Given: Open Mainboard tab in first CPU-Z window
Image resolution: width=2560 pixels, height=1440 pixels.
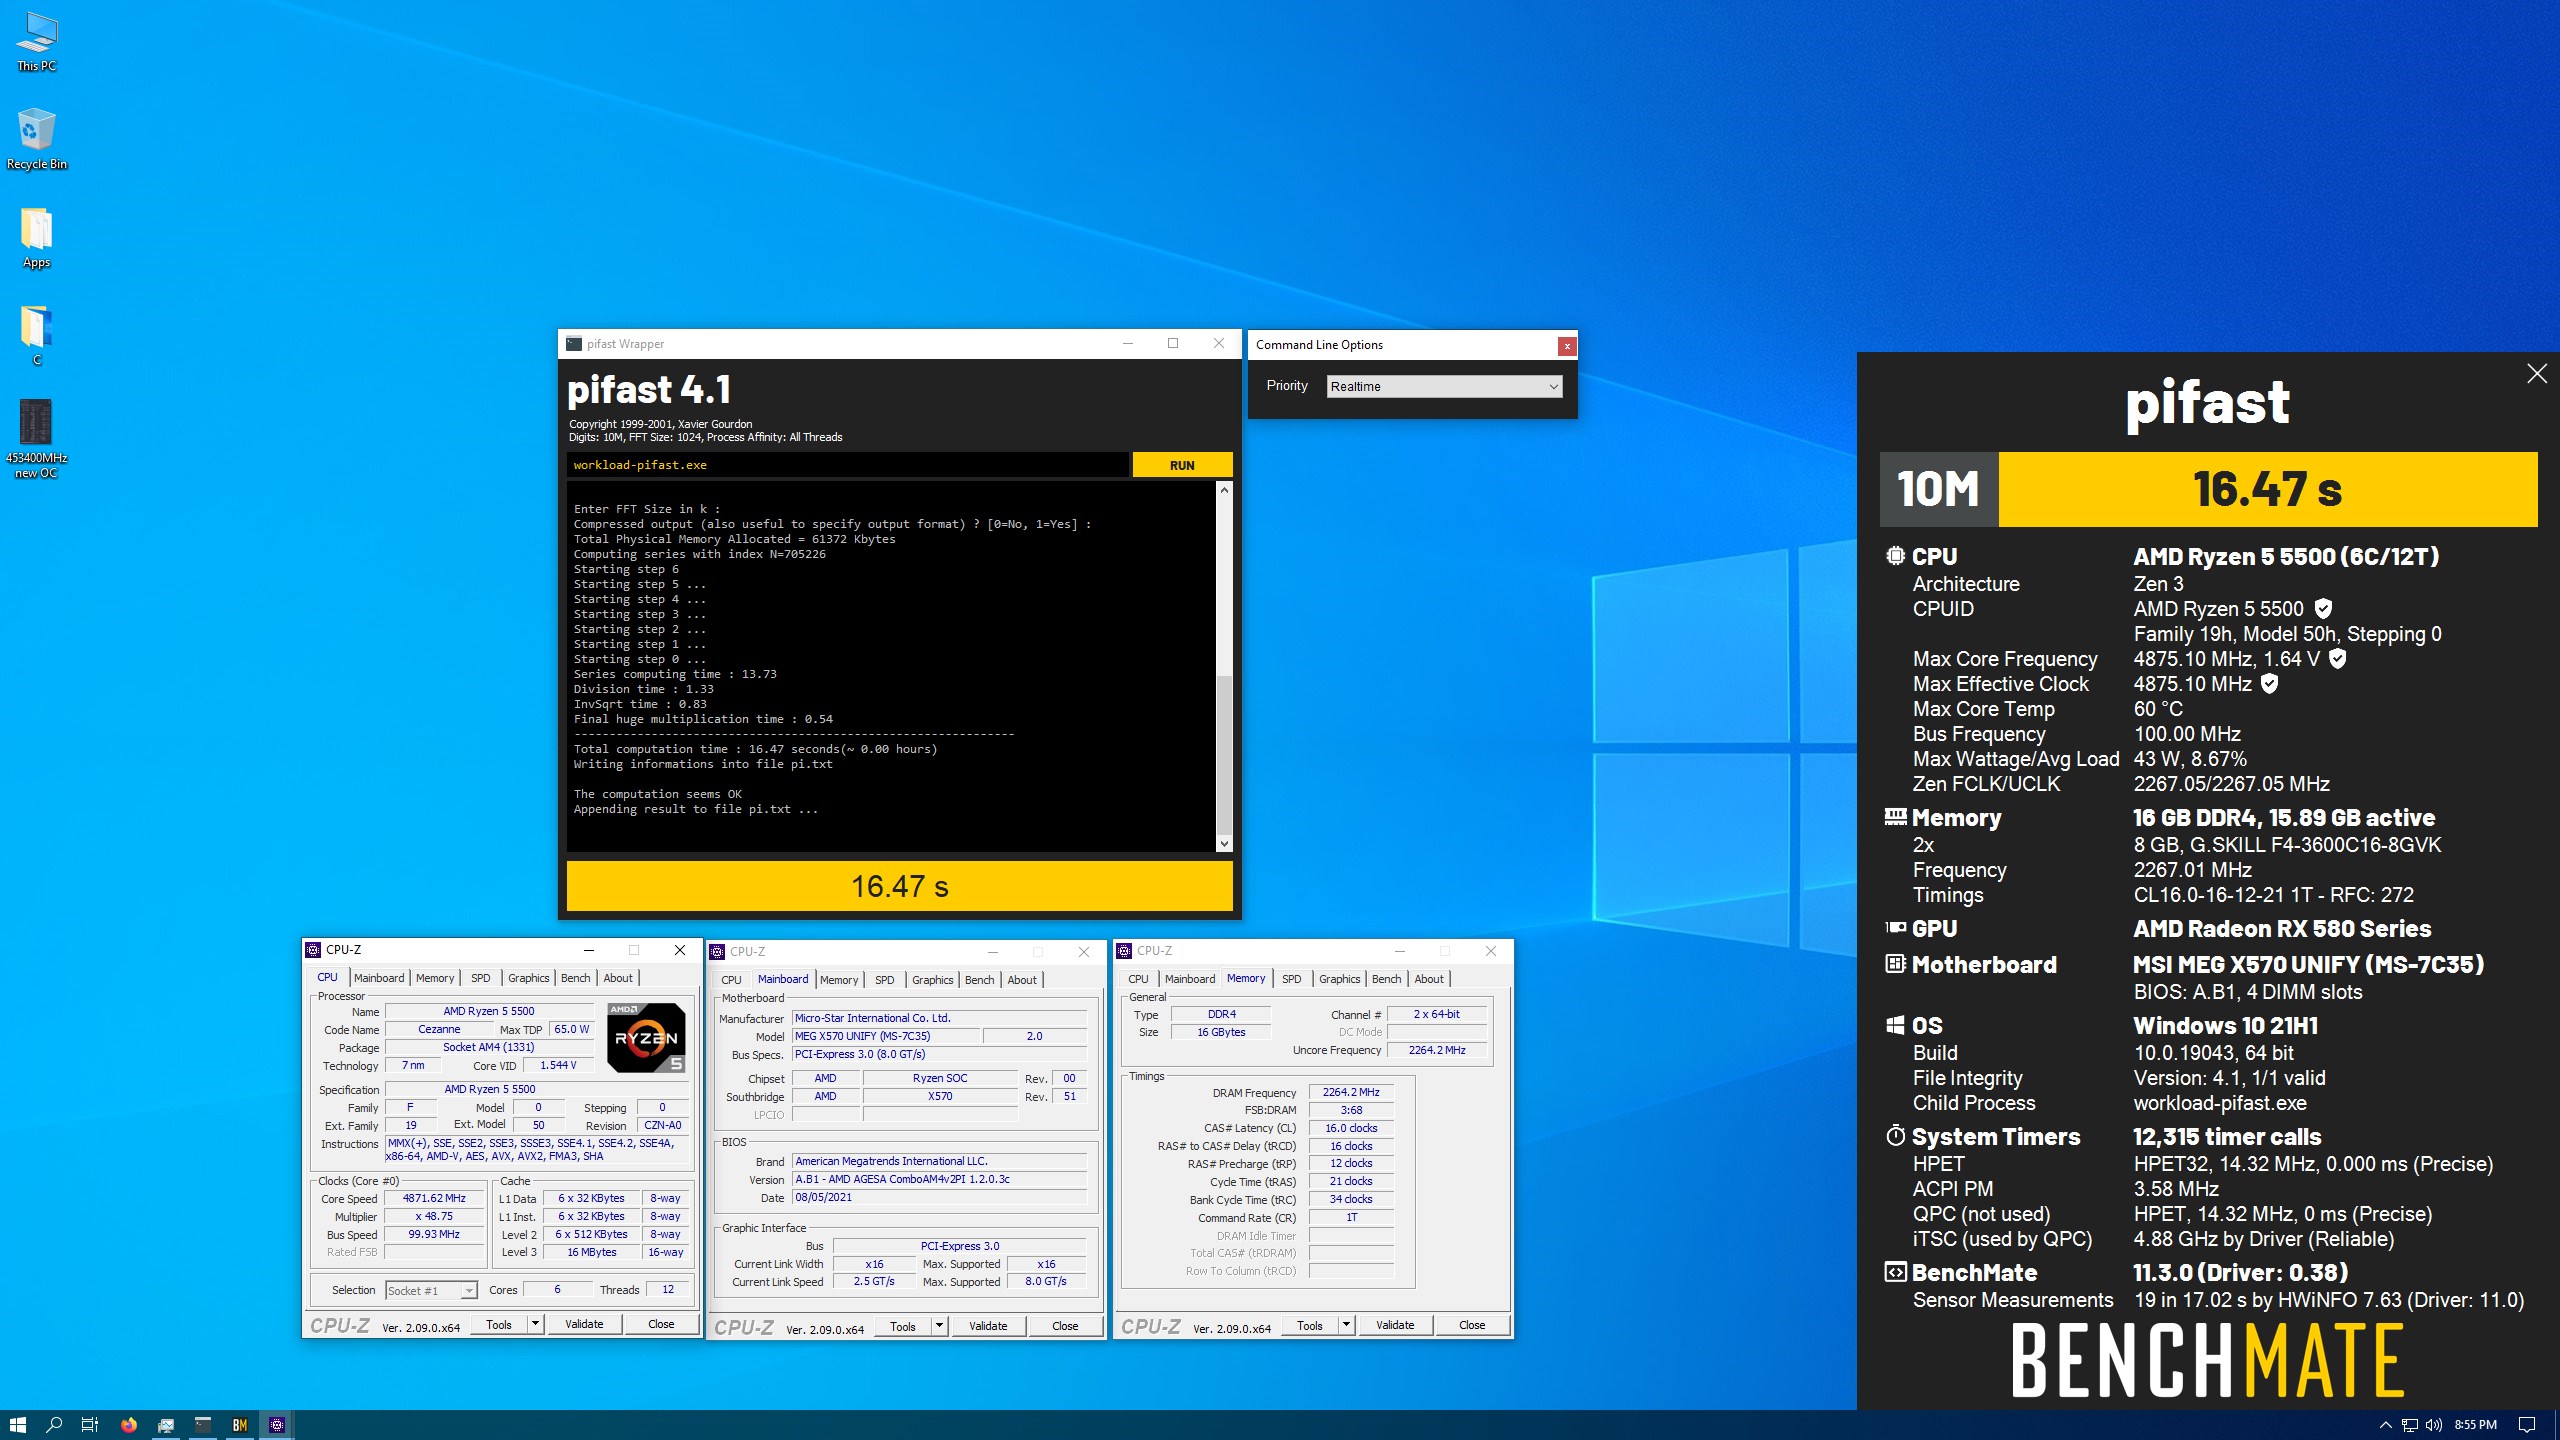Looking at the screenshot, I should point(379,978).
